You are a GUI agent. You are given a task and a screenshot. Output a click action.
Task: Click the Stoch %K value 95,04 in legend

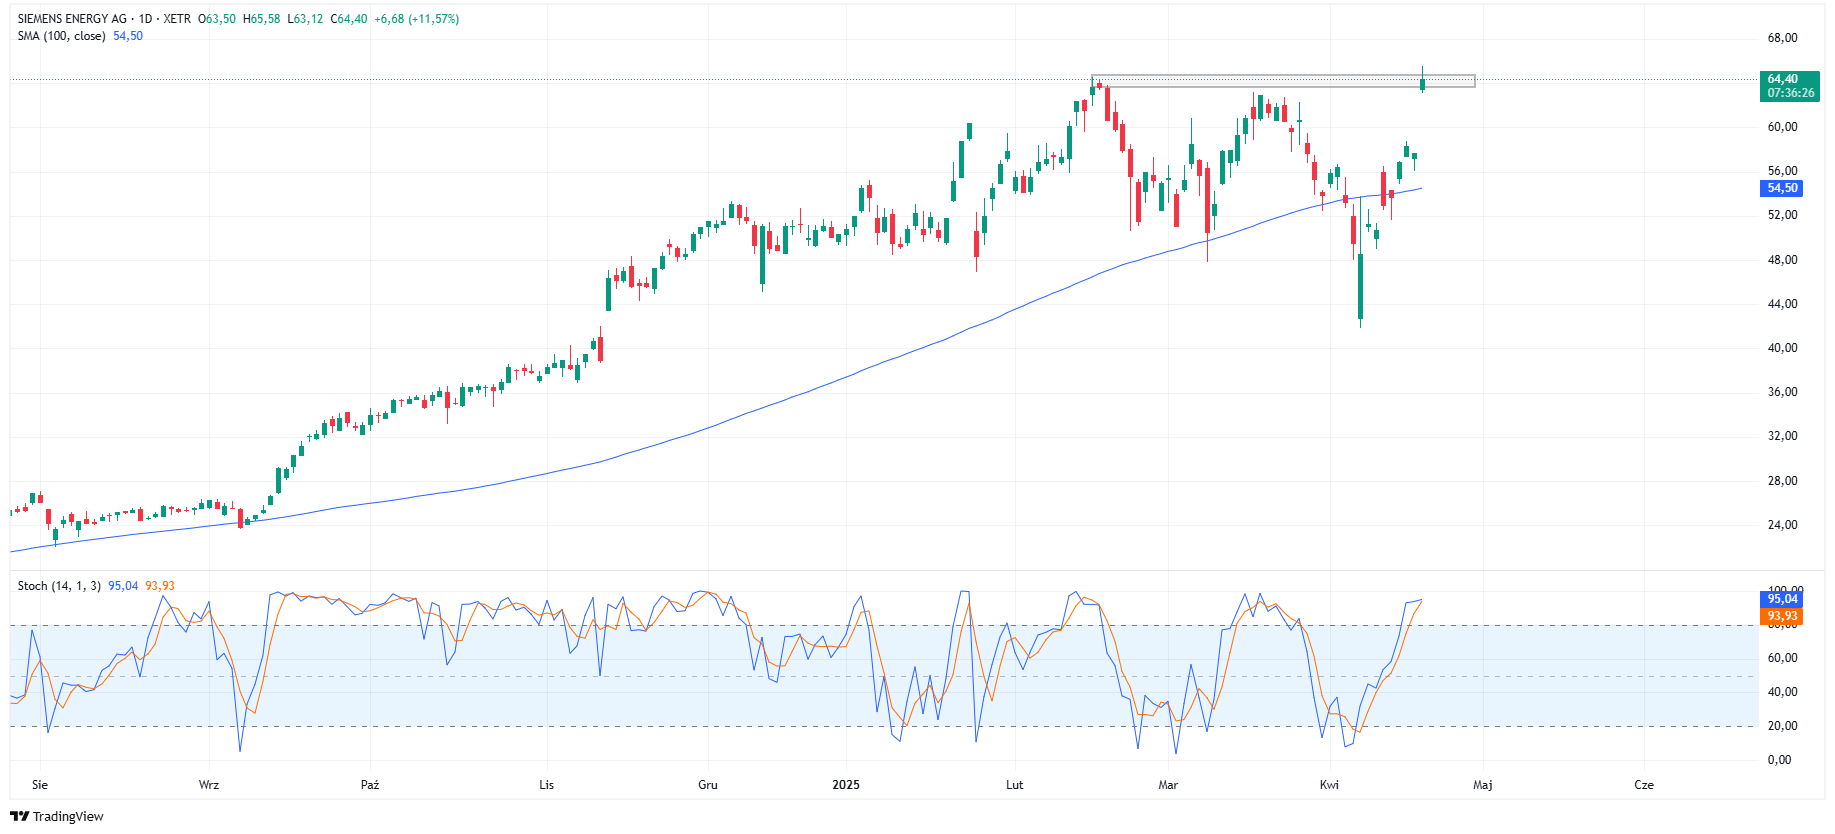click(123, 586)
